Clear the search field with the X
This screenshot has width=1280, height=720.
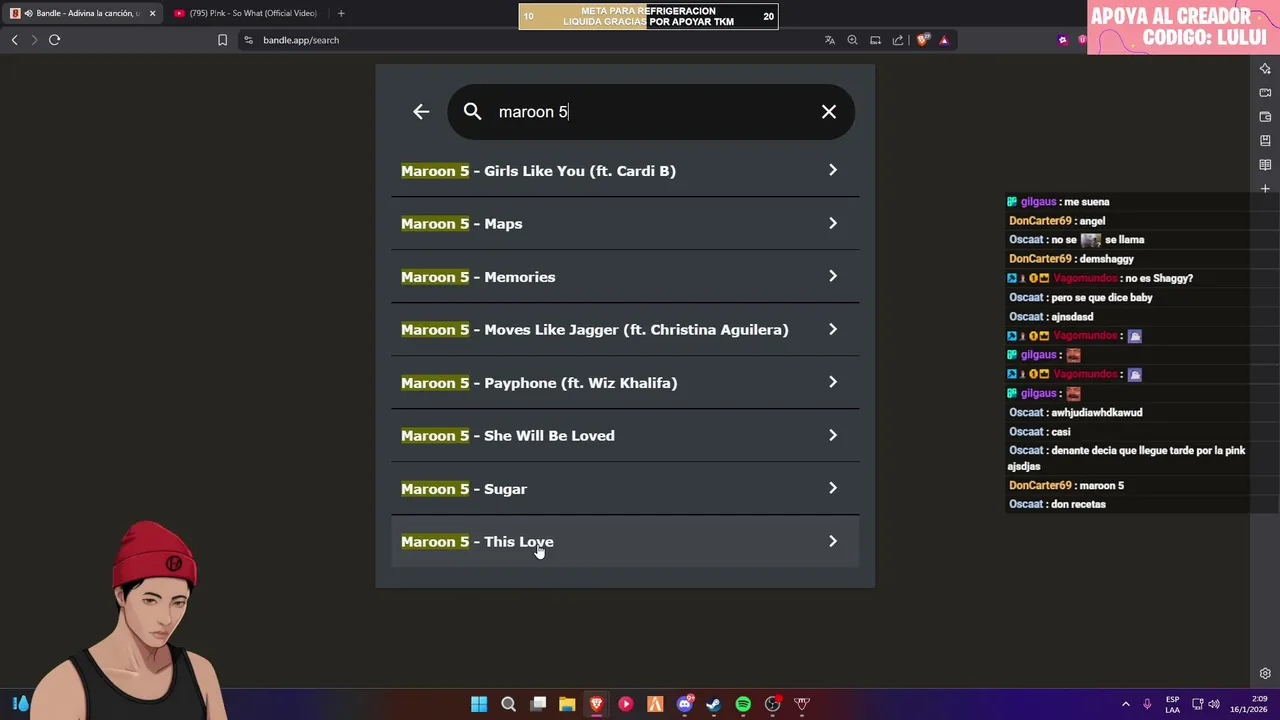(x=829, y=112)
